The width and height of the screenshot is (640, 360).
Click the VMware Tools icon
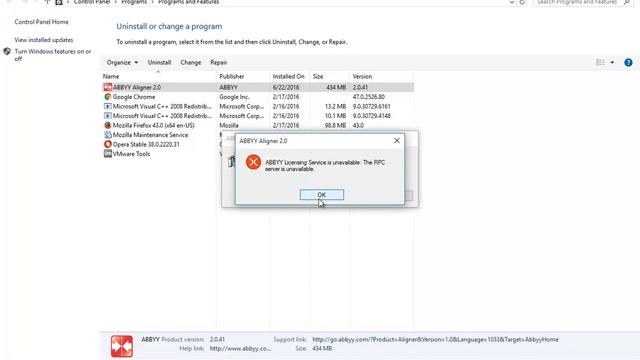[107, 154]
